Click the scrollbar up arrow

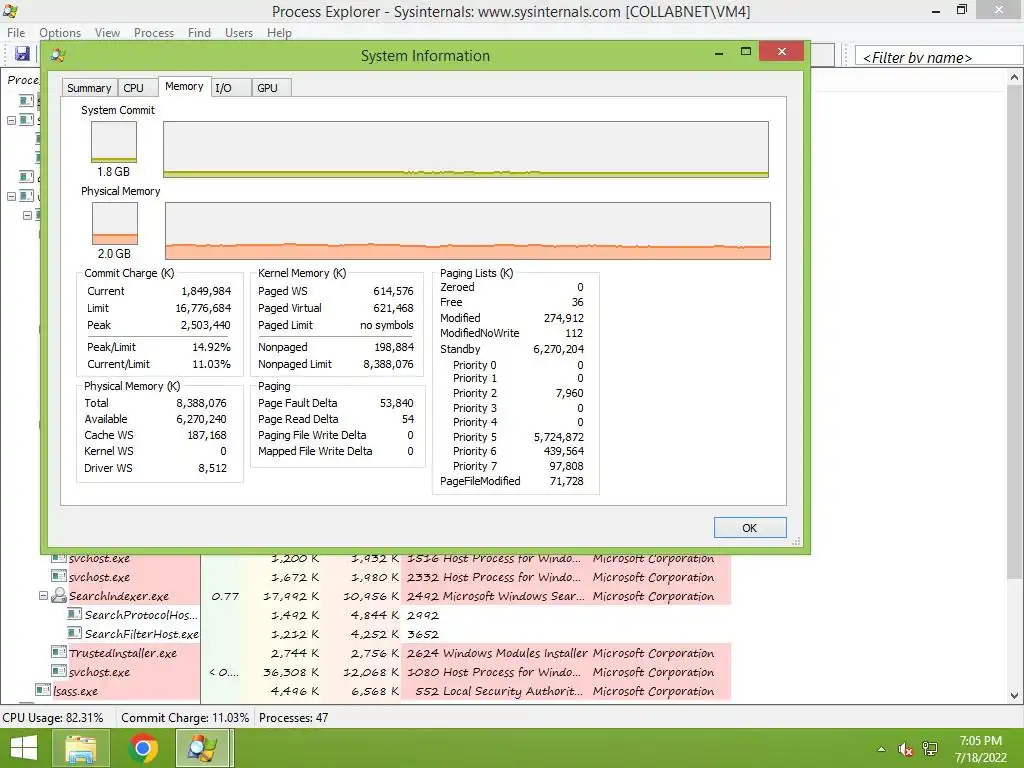tap(1014, 77)
